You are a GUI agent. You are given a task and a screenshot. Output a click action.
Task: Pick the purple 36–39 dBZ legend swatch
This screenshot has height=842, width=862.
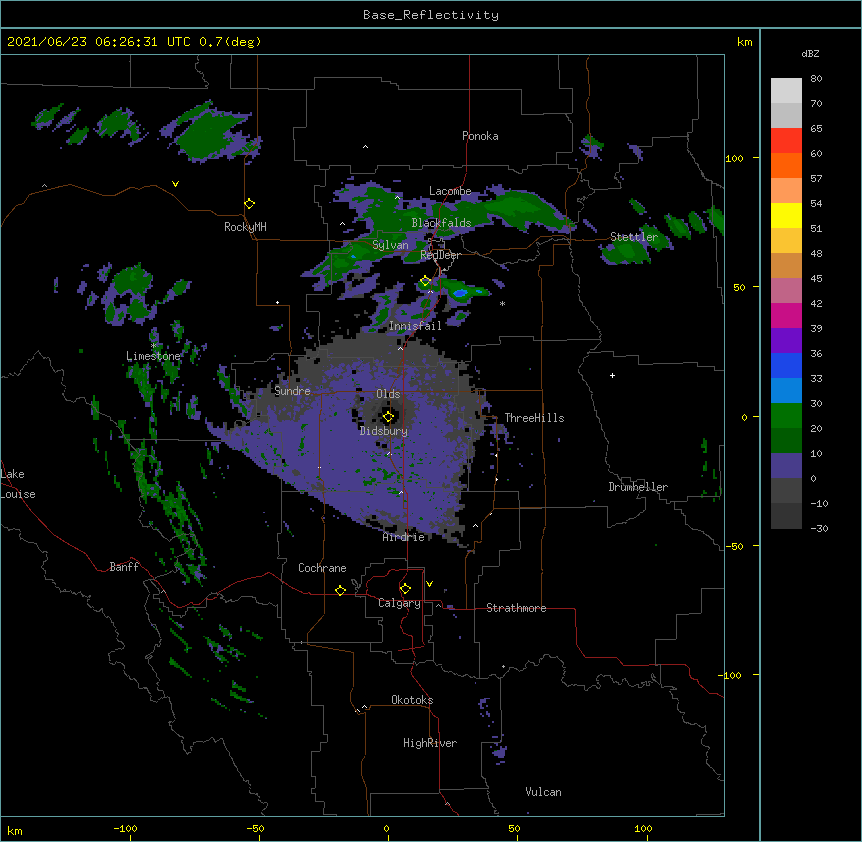click(786, 341)
